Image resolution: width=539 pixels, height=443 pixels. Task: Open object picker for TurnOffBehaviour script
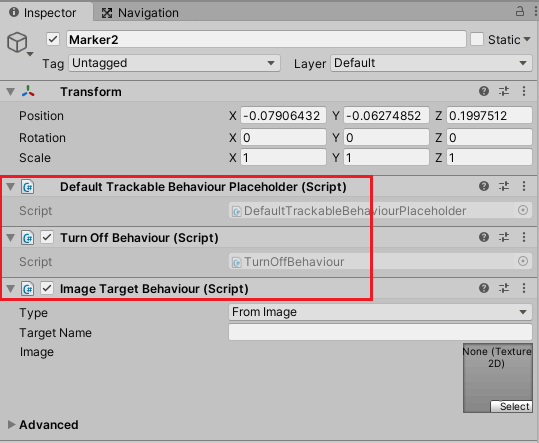point(523,261)
